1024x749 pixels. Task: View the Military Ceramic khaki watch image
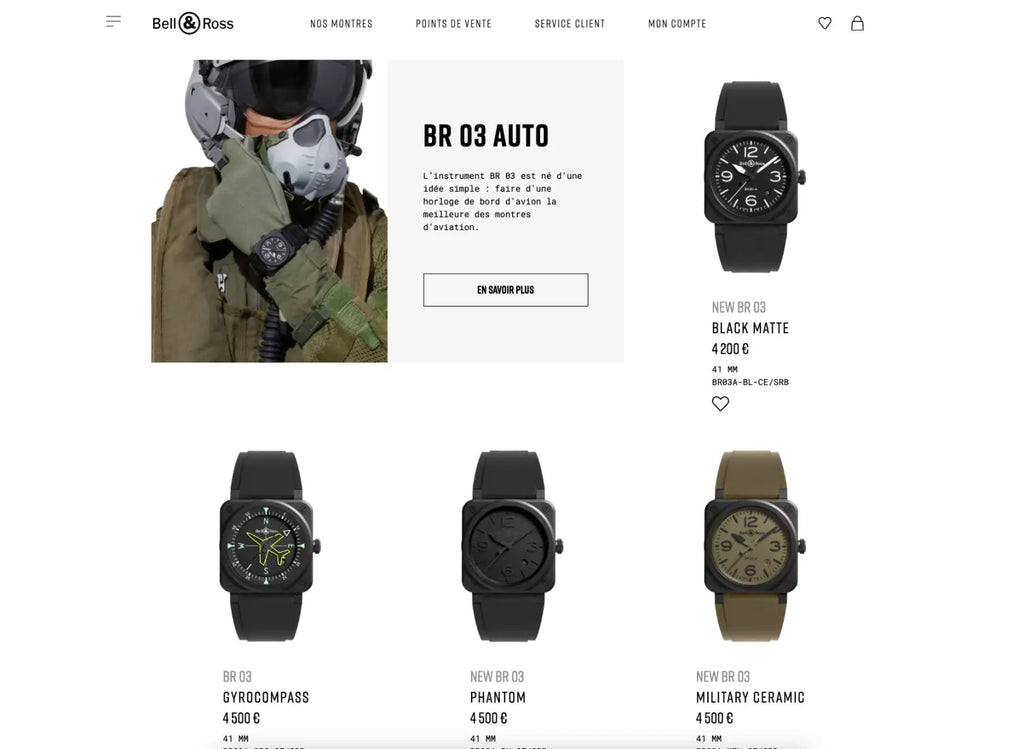pyautogui.click(x=754, y=546)
